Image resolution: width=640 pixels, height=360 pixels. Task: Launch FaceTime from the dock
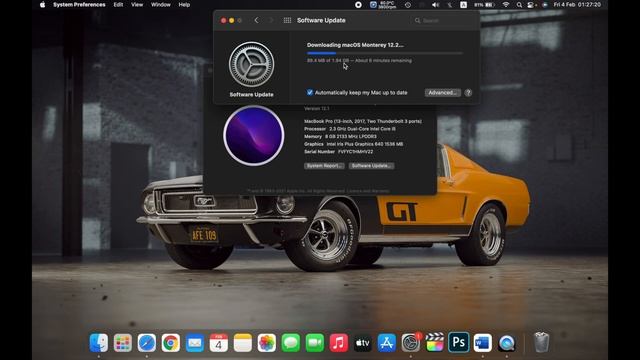pyautogui.click(x=315, y=342)
